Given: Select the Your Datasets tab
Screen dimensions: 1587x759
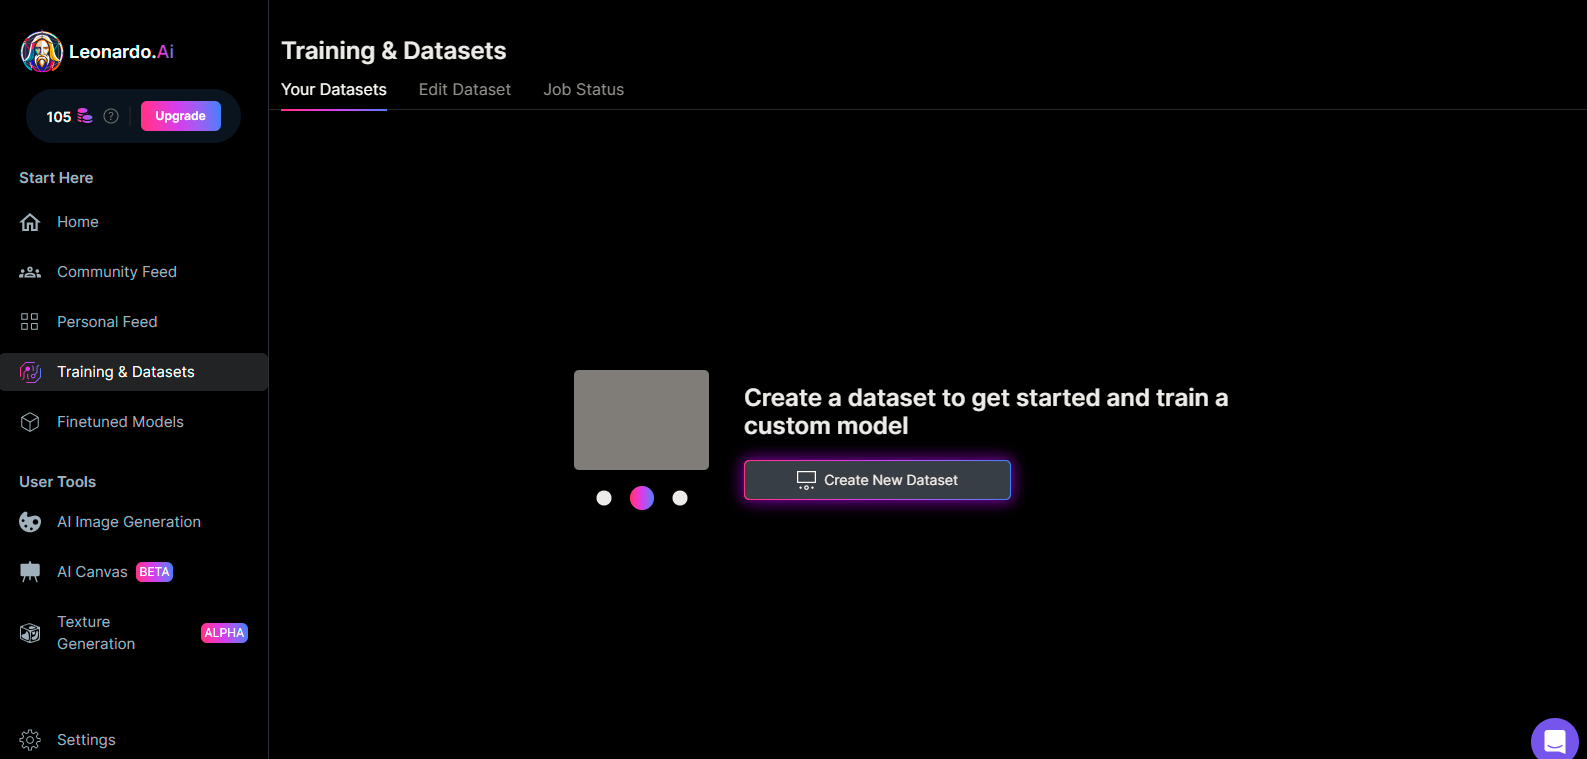Looking at the screenshot, I should 333,90.
